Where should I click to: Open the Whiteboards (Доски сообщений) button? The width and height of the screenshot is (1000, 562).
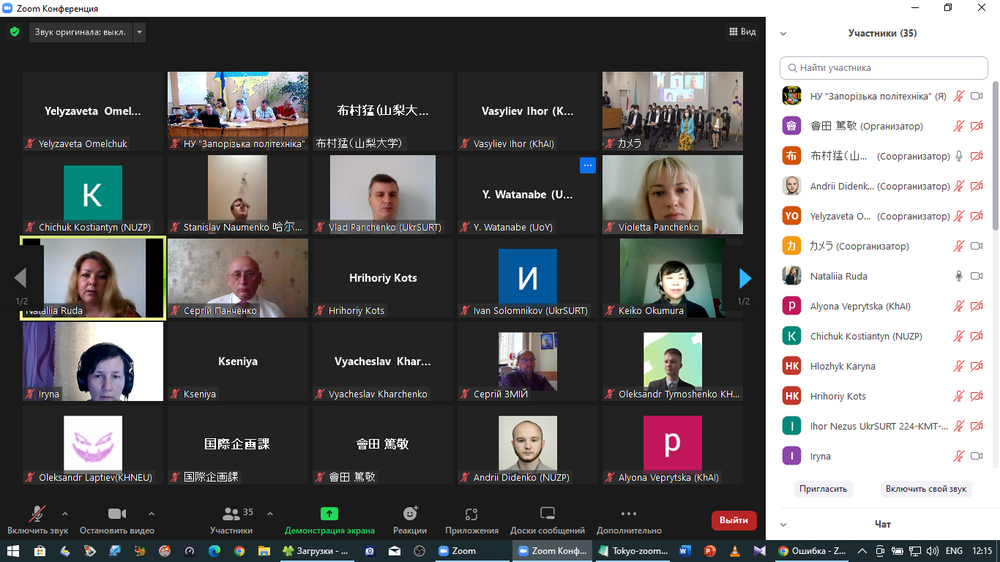547,518
